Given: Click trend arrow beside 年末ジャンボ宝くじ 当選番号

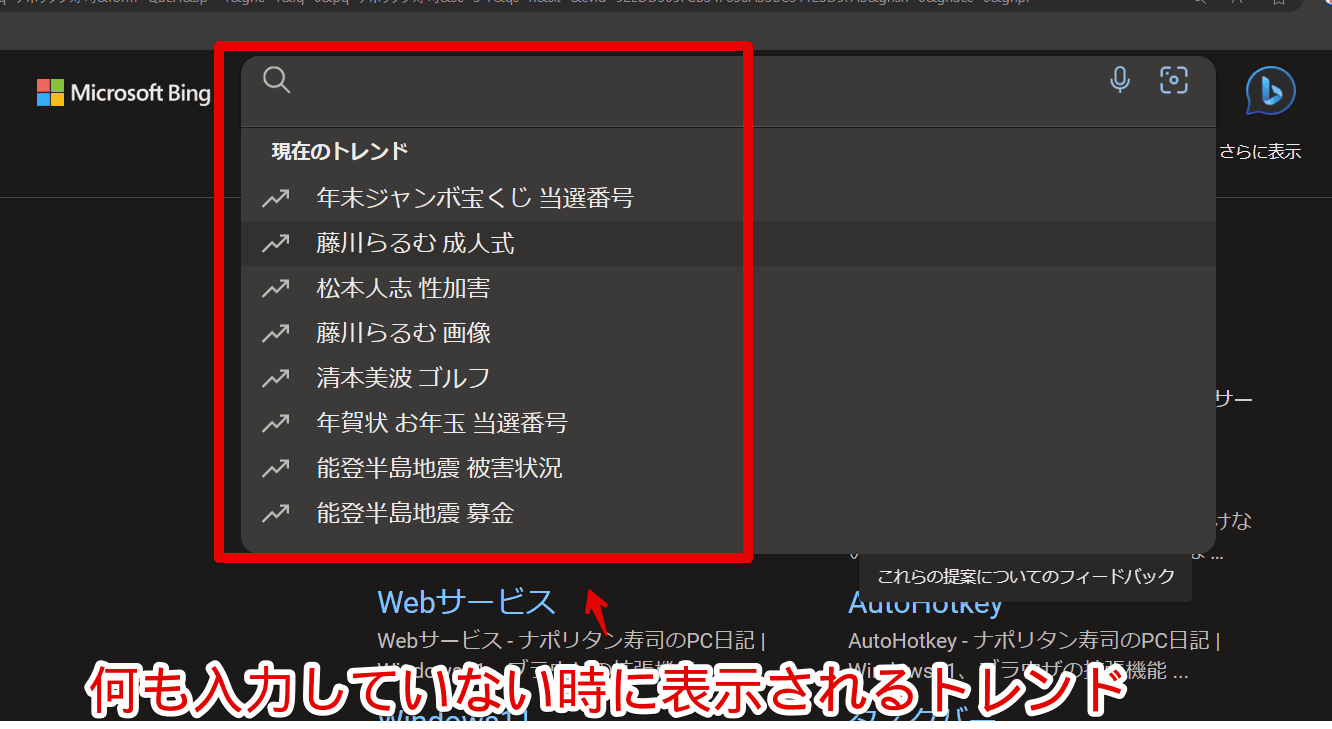Looking at the screenshot, I should (x=275, y=198).
